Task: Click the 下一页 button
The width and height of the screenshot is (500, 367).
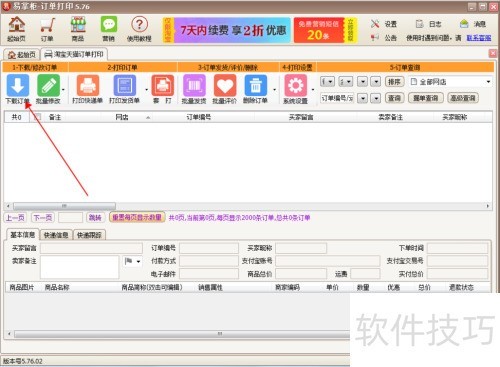Action: pyautogui.click(x=43, y=218)
